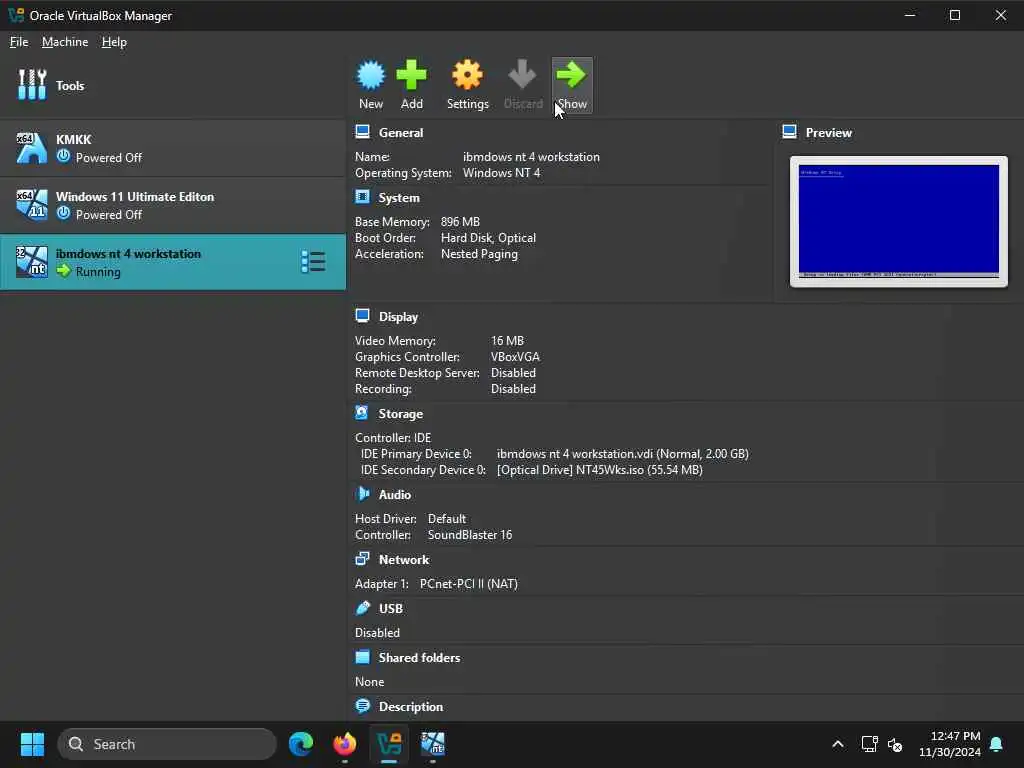Click the 896 MB base memory value
This screenshot has height=768, width=1024.
click(x=460, y=221)
